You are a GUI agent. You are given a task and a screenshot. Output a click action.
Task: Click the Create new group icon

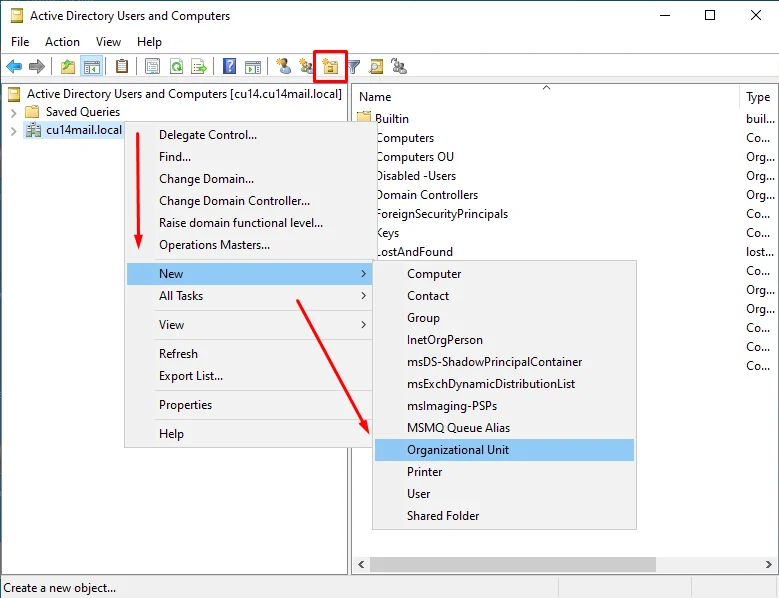coord(306,66)
